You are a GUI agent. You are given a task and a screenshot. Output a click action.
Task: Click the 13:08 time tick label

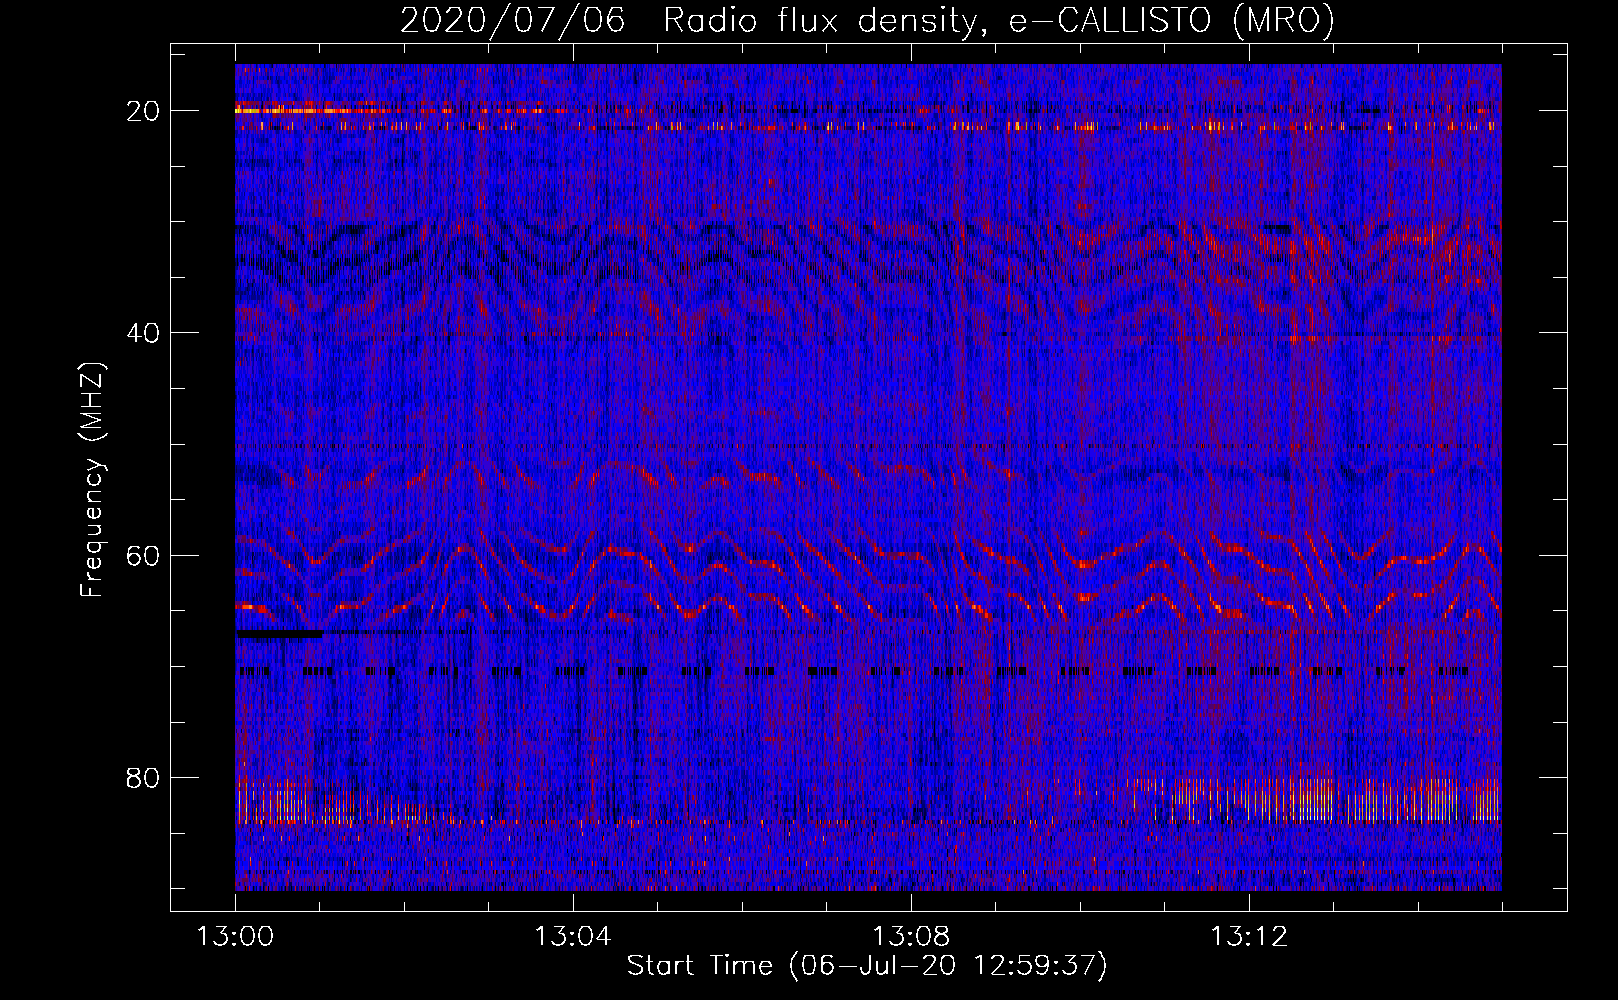[x=911, y=937]
